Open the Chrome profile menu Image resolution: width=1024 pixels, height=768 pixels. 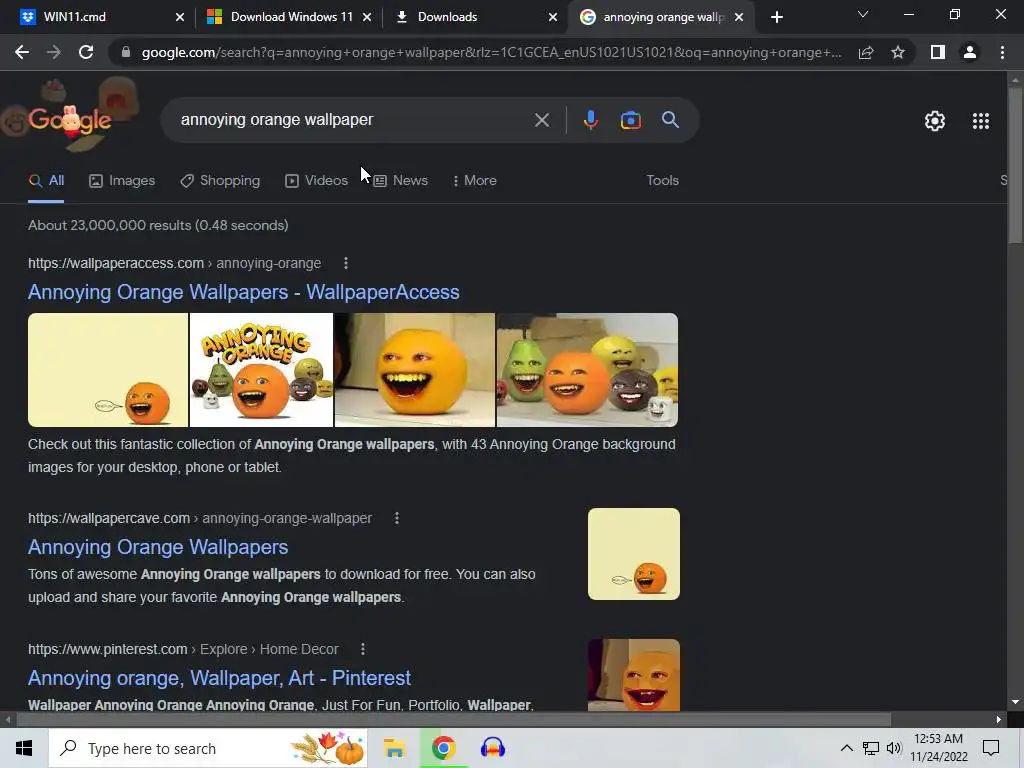coord(970,52)
